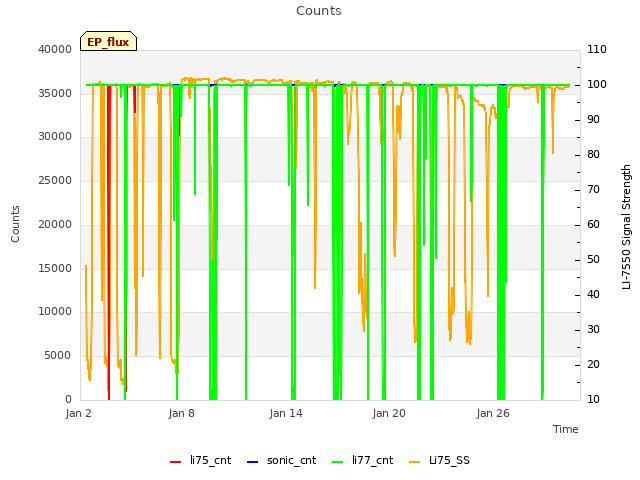This screenshot has height=480, width=640.
Task: Click the 100 right axis label
Action: point(597,84)
